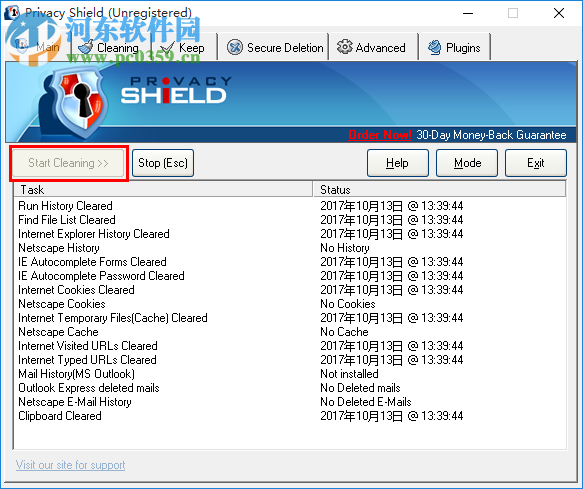583x489 pixels.
Task: Click the Task column header
Action: click(x=163, y=190)
